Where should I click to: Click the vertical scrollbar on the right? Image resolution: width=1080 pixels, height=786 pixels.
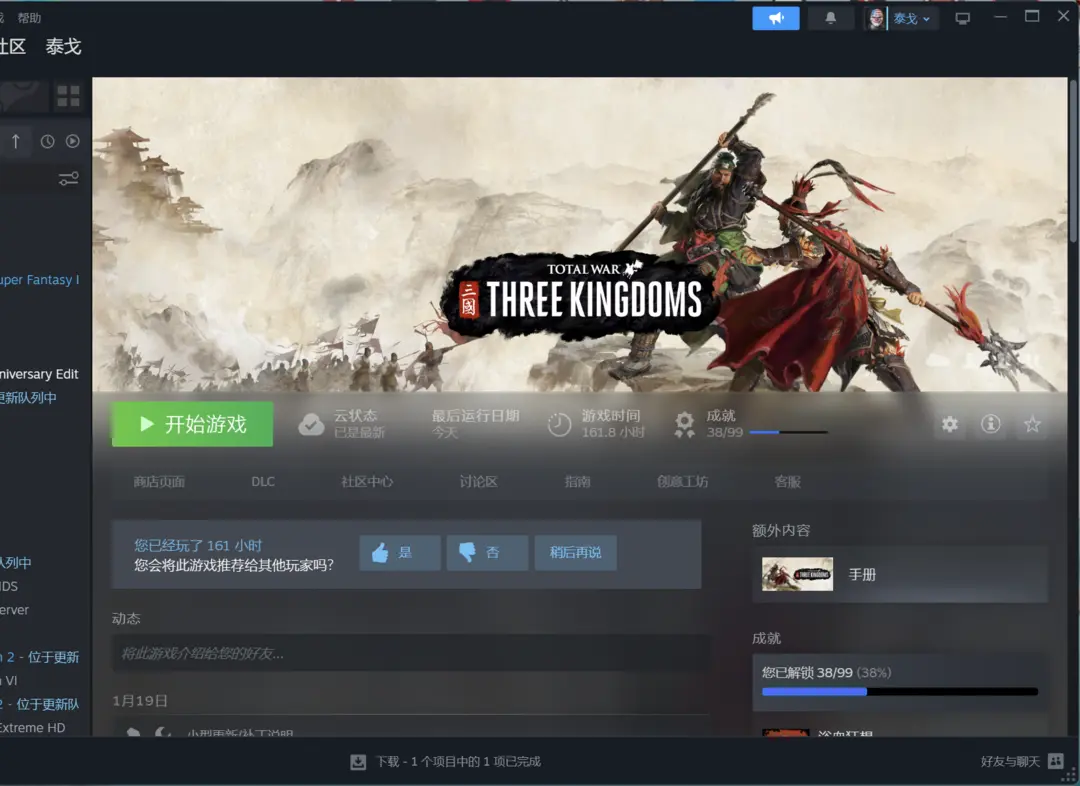tap(1072, 161)
